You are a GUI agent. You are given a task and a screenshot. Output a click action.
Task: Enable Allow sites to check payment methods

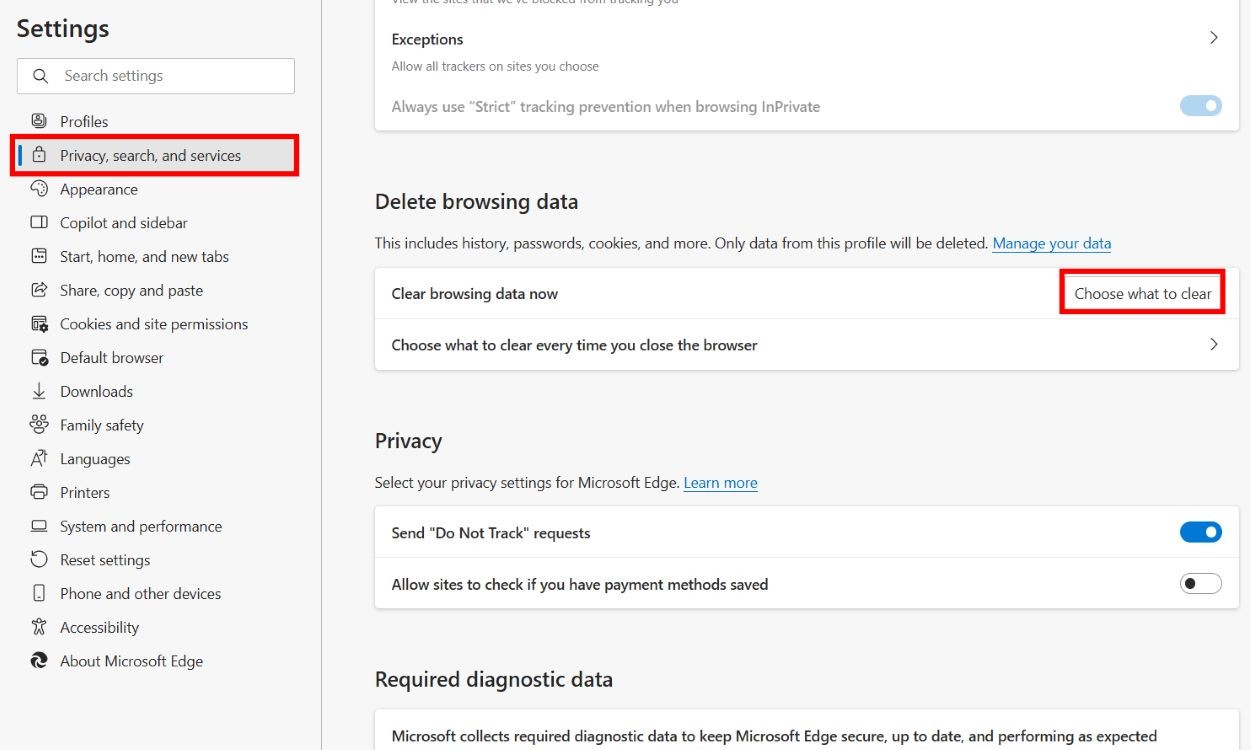(x=1201, y=584)
